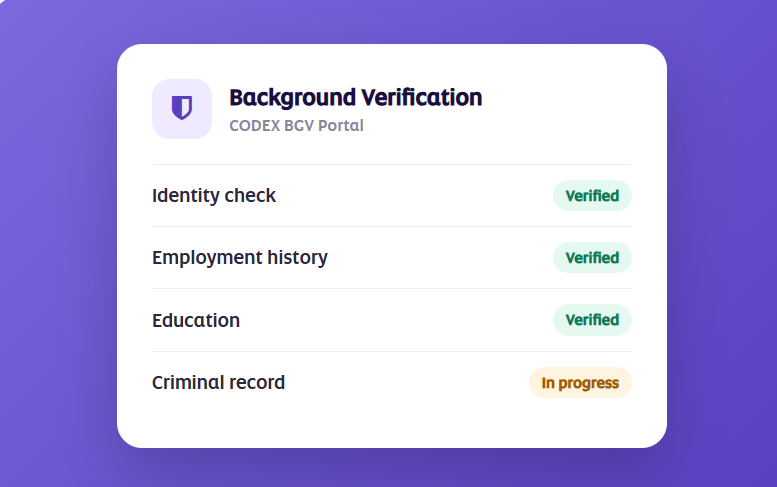The image size is (777, 487).
Task: Click the Identity check Verified badge
Action: [x=592, y=196]
